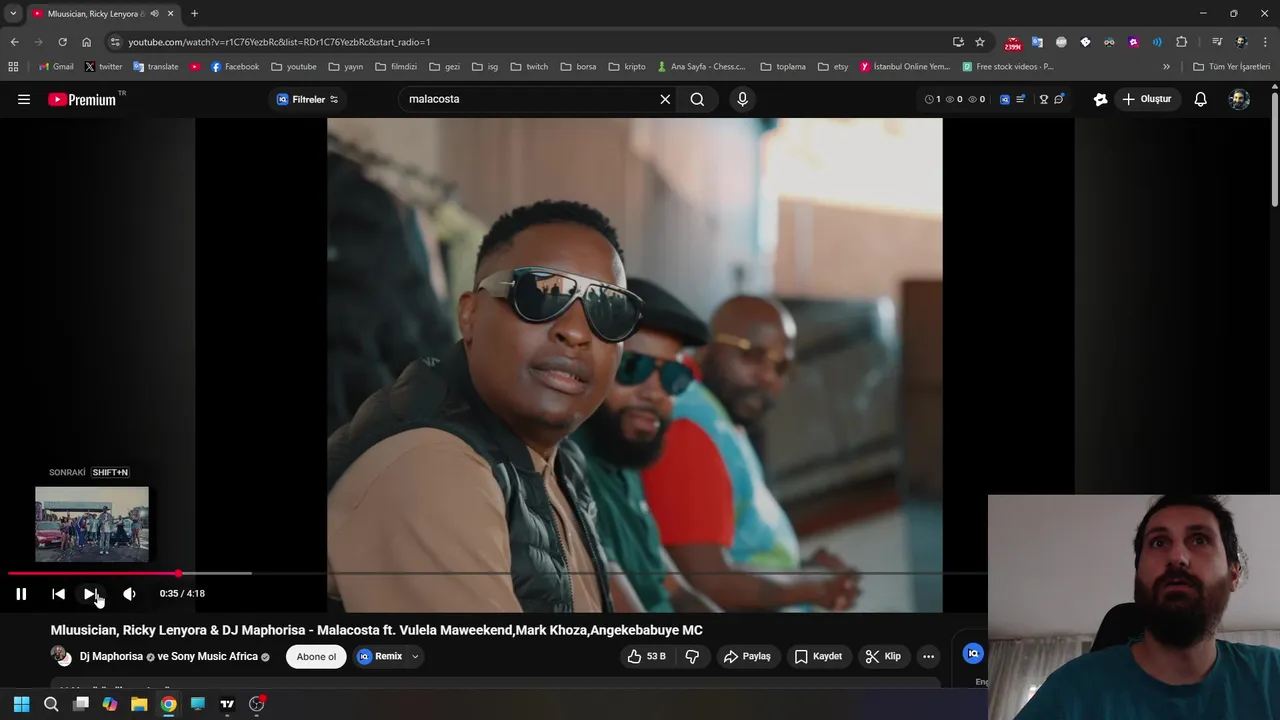Open the media control music-note icon
The height and width of the screenshot is (720, 1280).
[1217, 42]
